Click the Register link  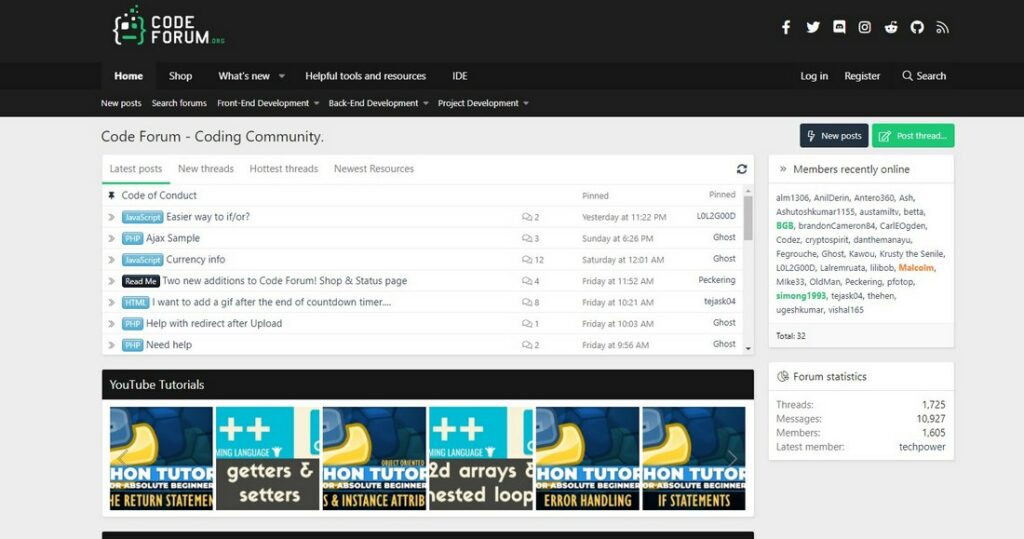[x=862, y=76]
